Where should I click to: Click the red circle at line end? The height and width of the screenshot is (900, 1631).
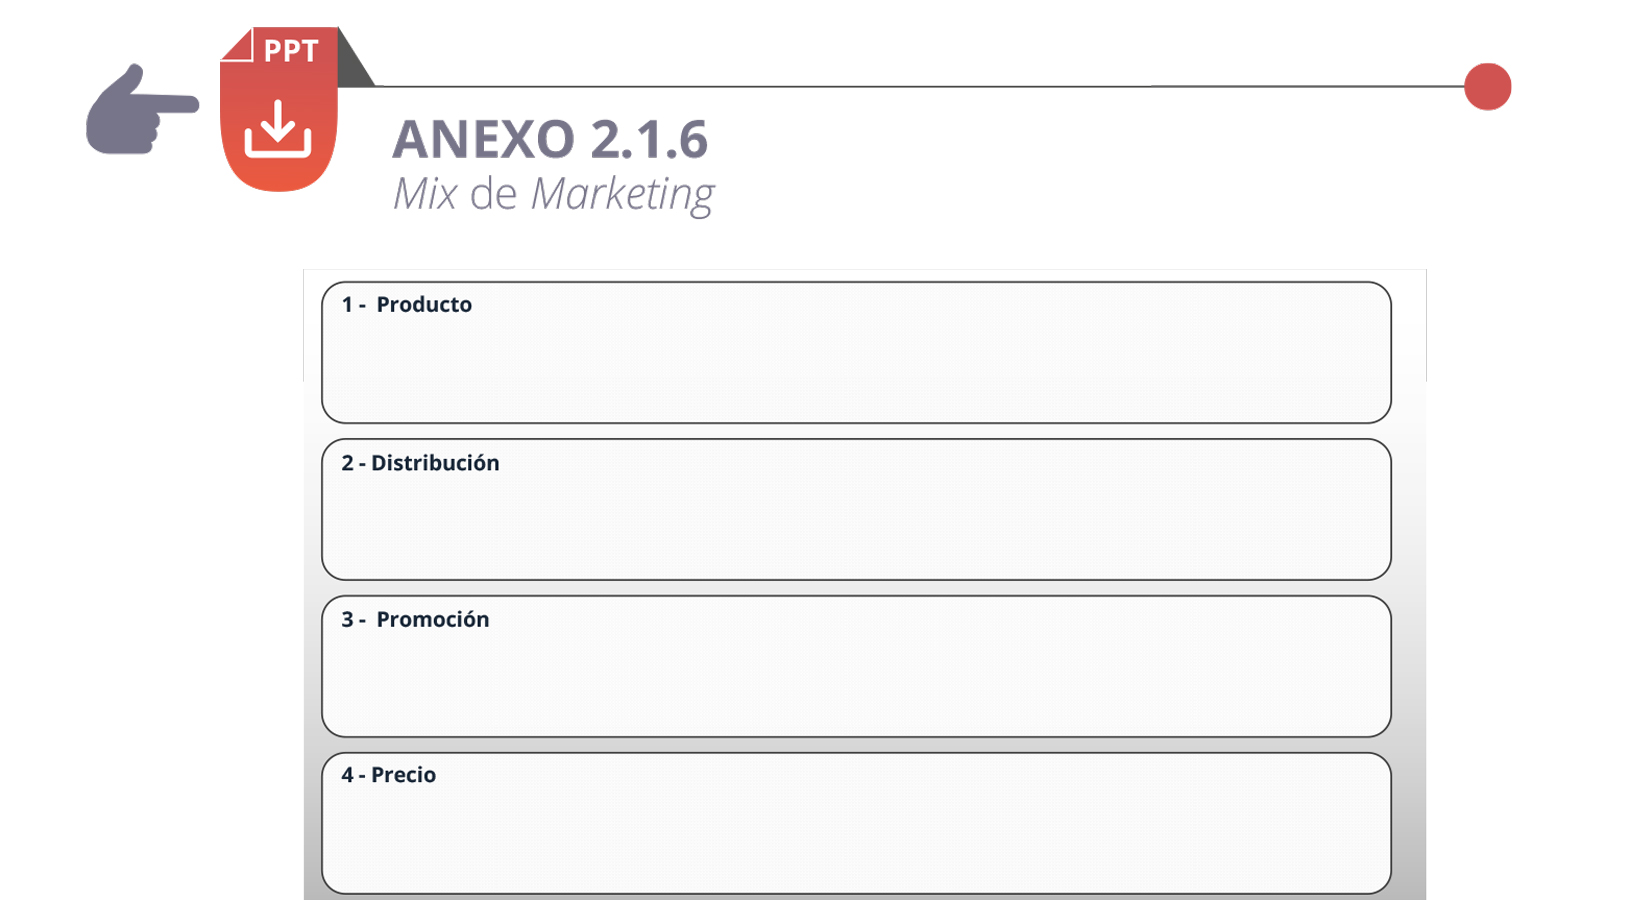(1487, 87)
